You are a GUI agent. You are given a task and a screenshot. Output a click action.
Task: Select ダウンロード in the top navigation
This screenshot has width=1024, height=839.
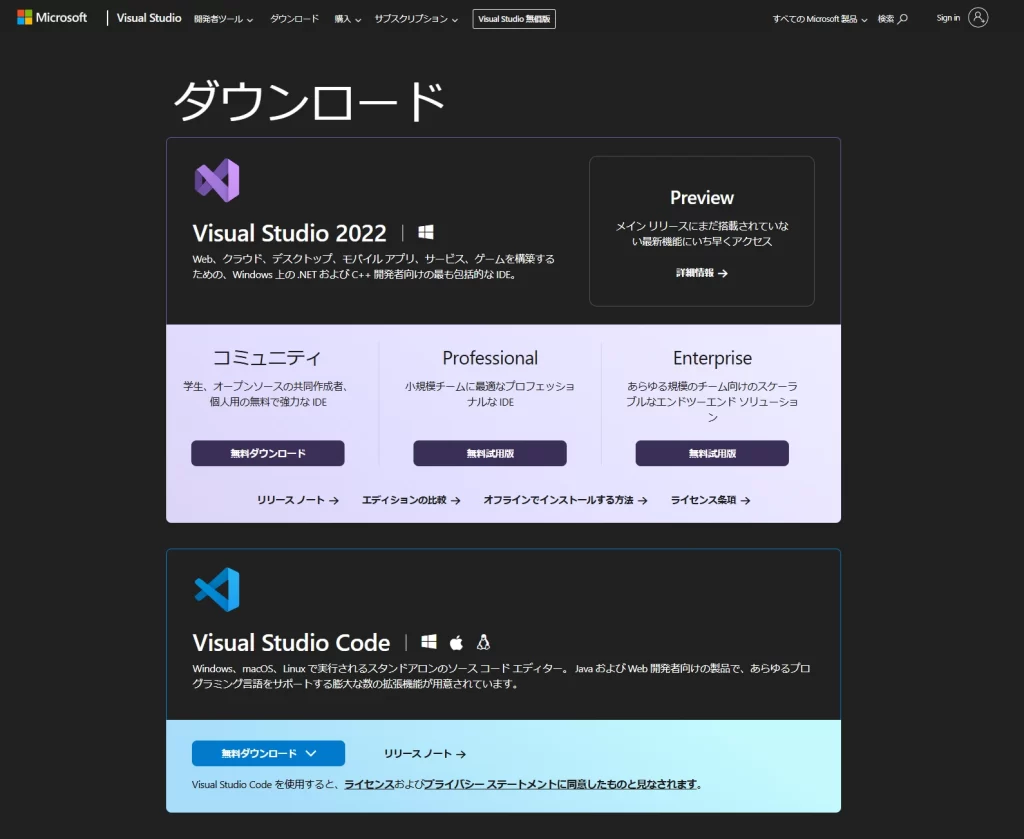pos(293,17)
